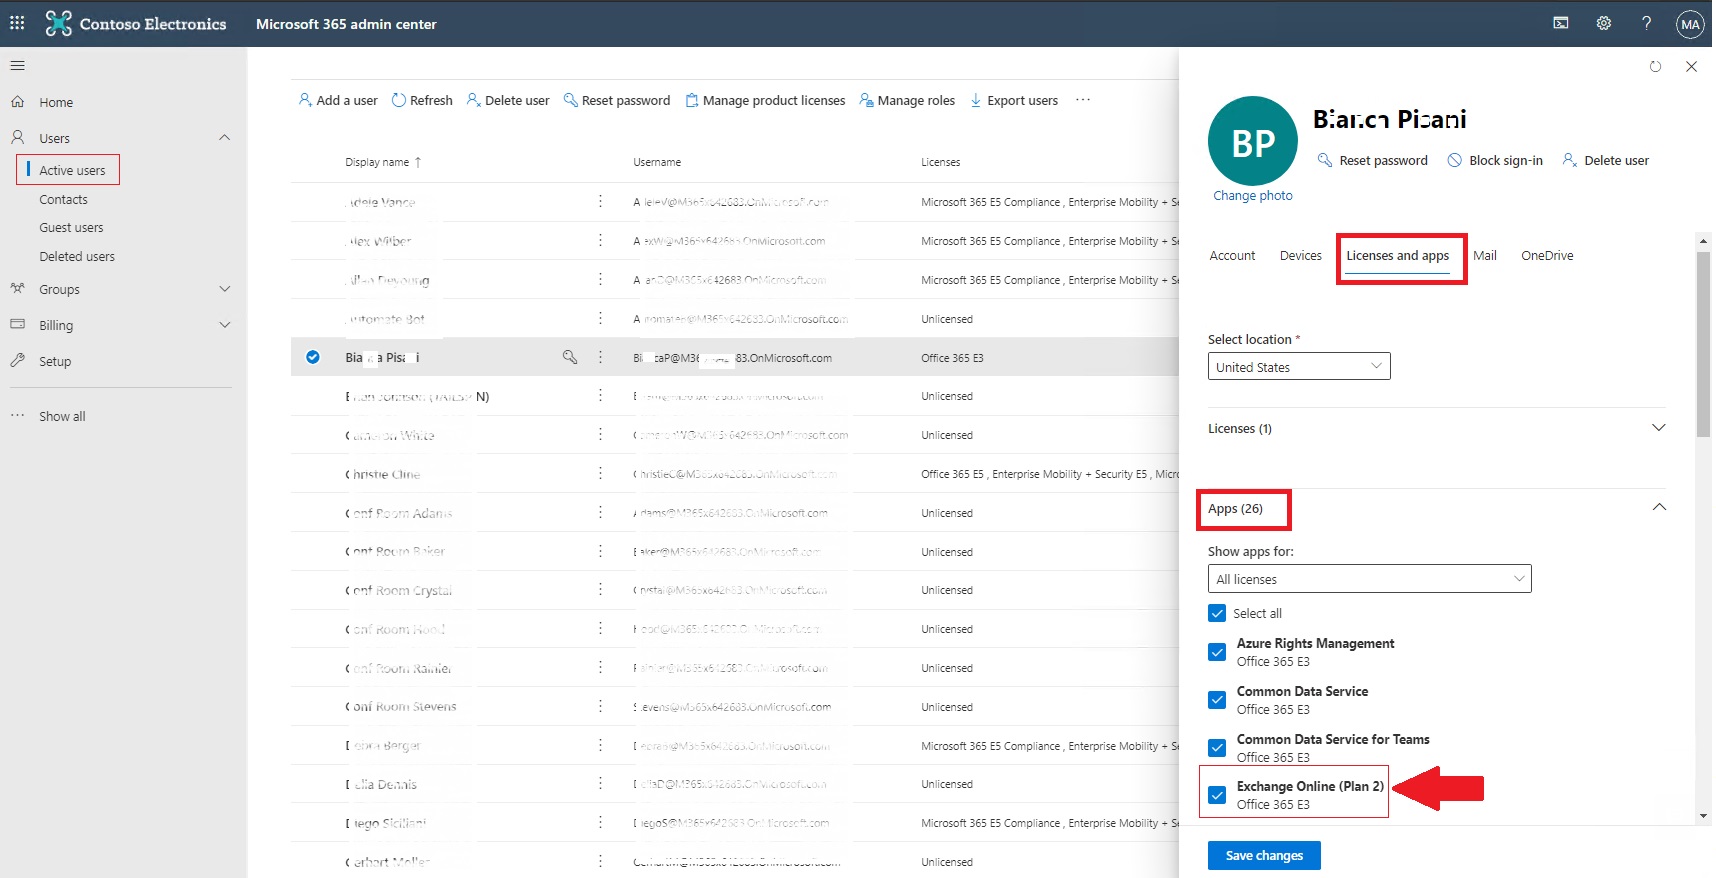This screenshot has width=1716, height=878.
Task: Open more options for Bianca Pisani row
Action: (x=600, y=357)
